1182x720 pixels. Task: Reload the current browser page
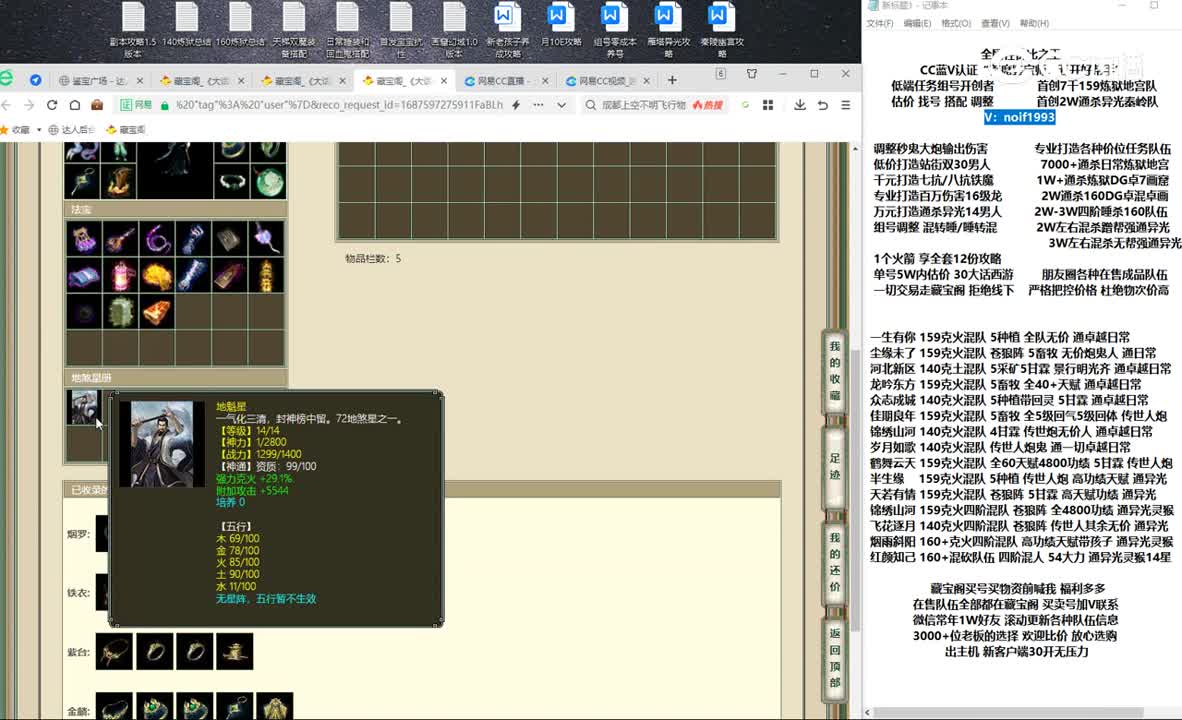[52, 105]
